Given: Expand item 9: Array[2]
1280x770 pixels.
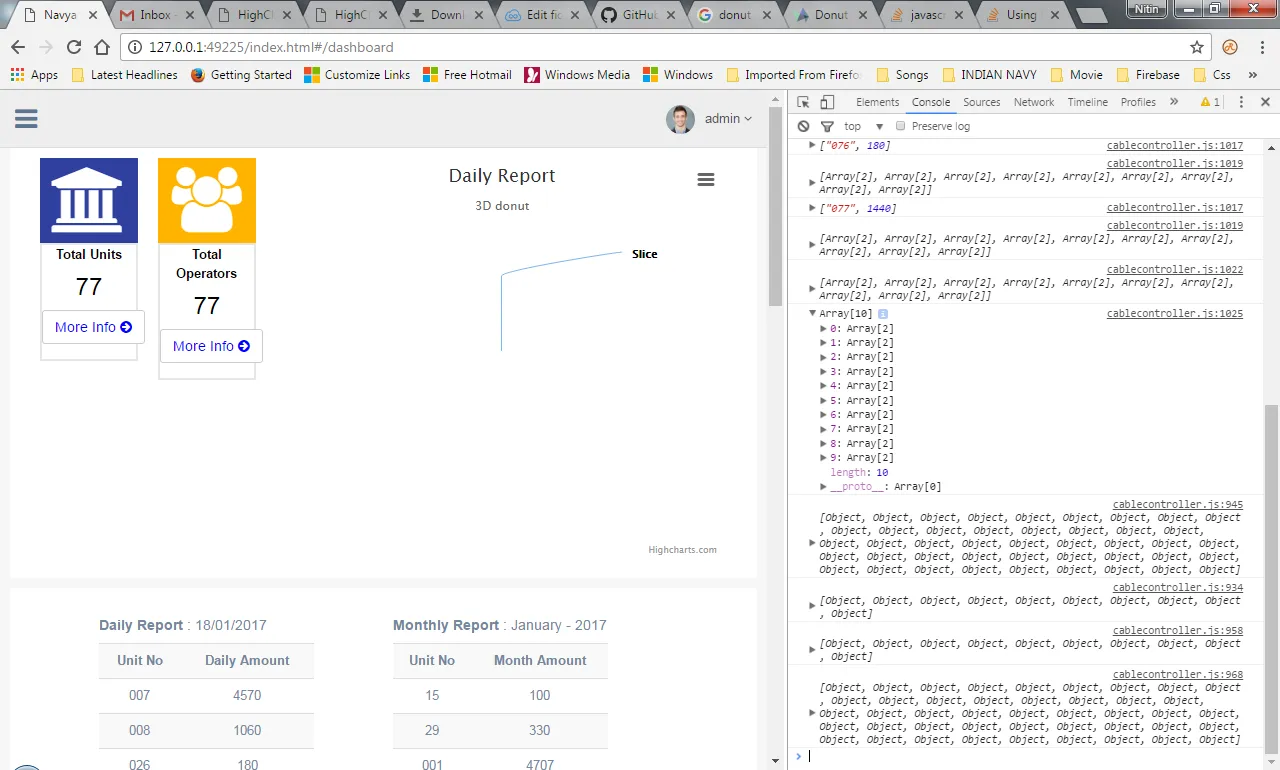Looking at the screenshot, I should coord(824,458).
